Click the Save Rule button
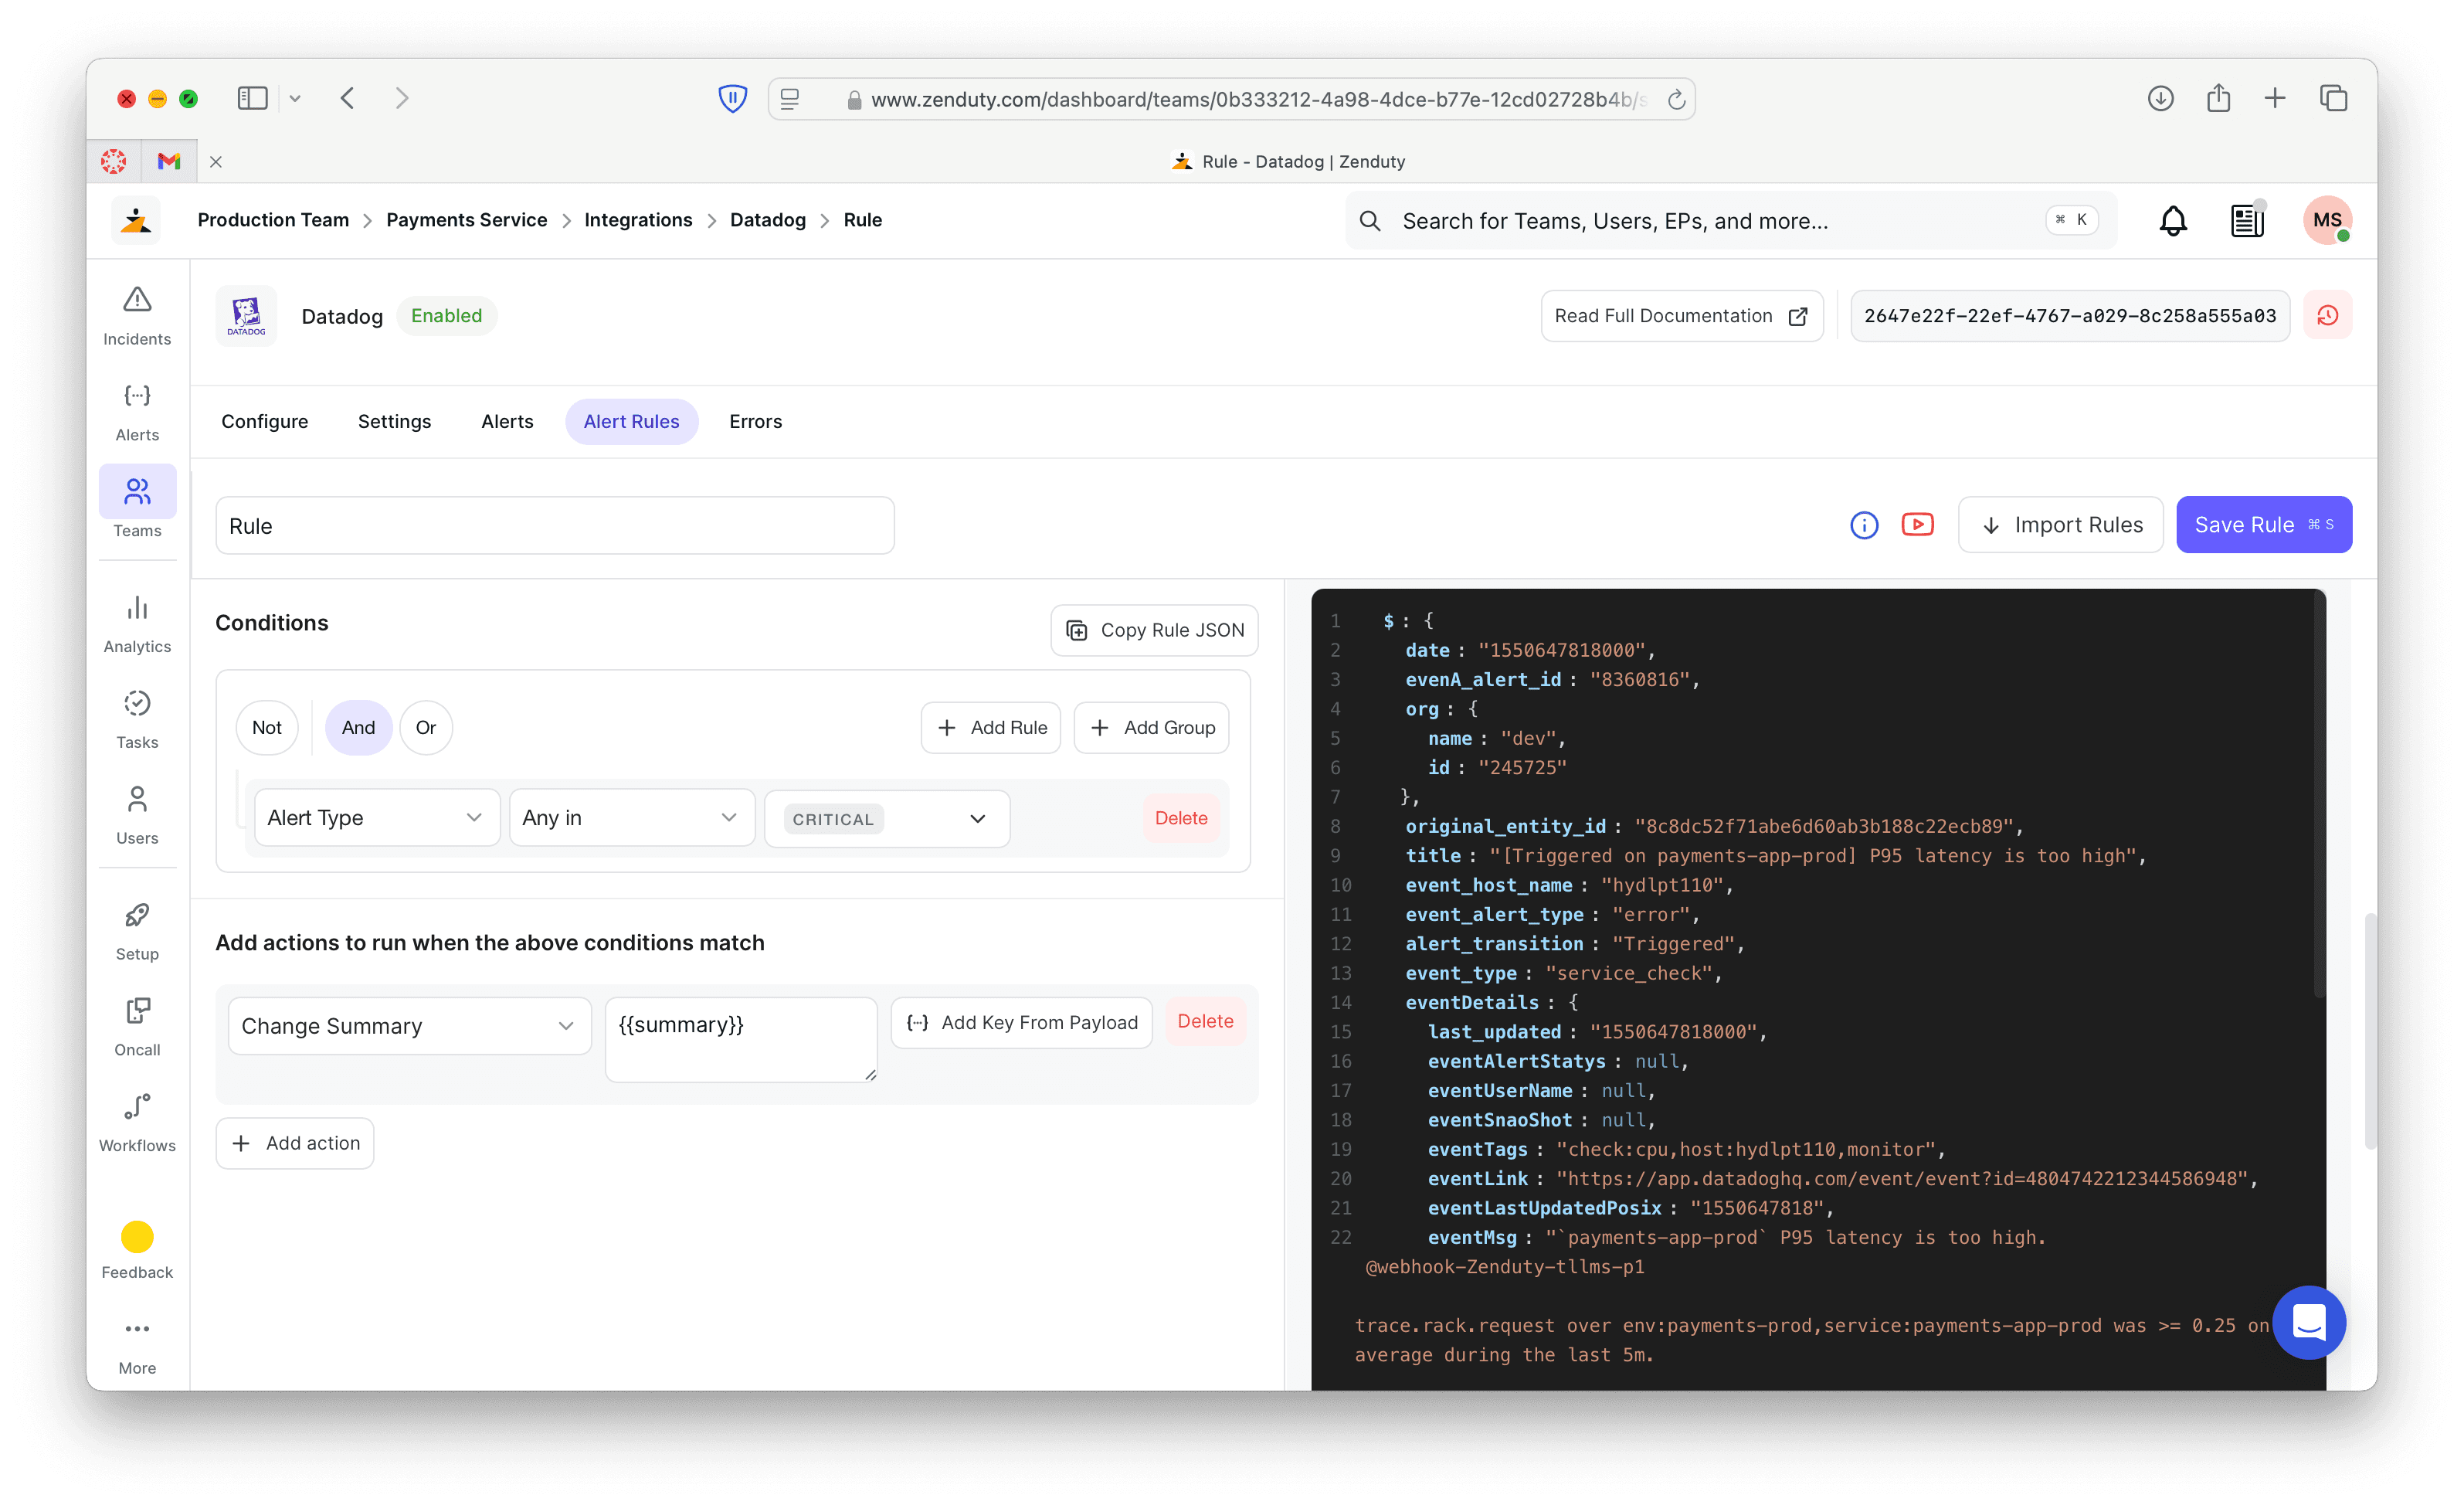This screenshot has height=1505, width=2464. click(2264, 525)
